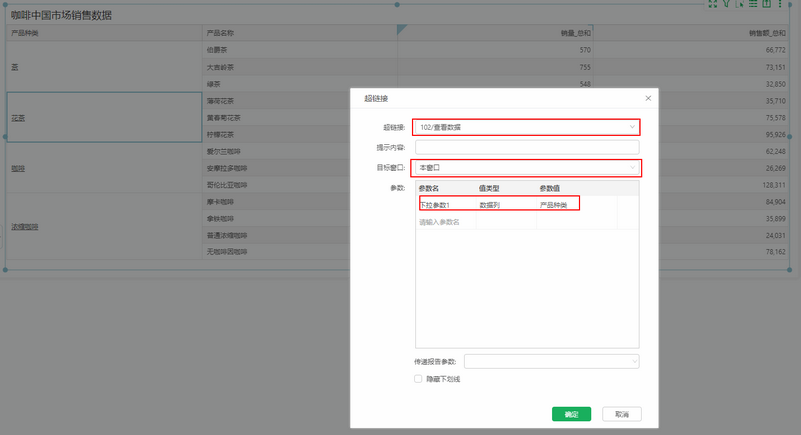Click the green 确定 button
This screenshot has height=435, width=801.
coord(571,414)
